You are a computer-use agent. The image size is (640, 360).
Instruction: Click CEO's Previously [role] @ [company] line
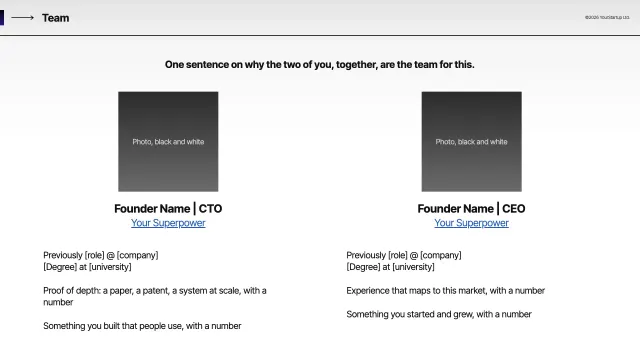pos(404,255)
